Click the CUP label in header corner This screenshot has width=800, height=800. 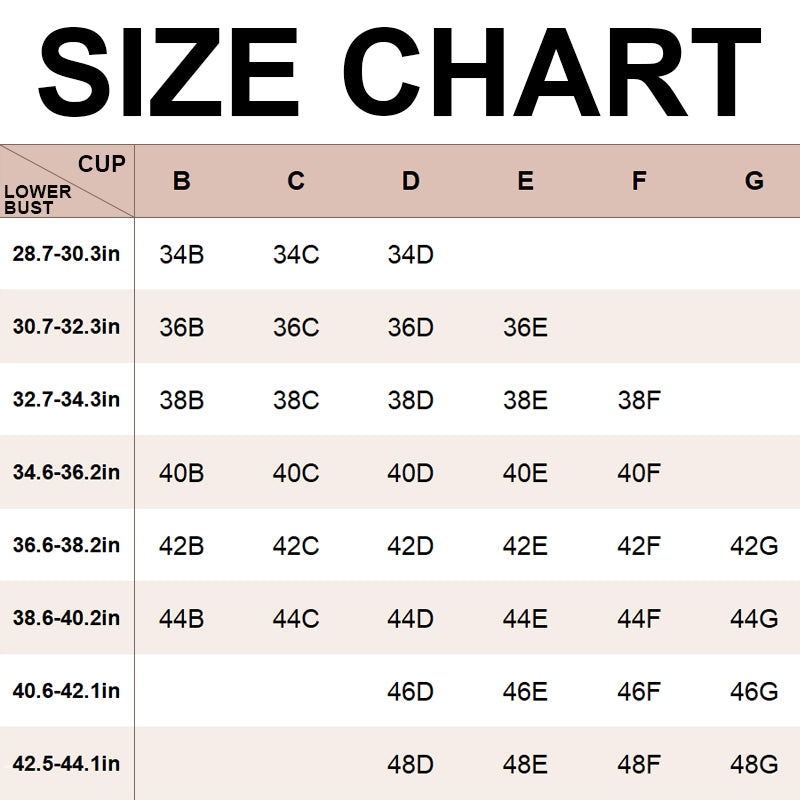[101, 164]
